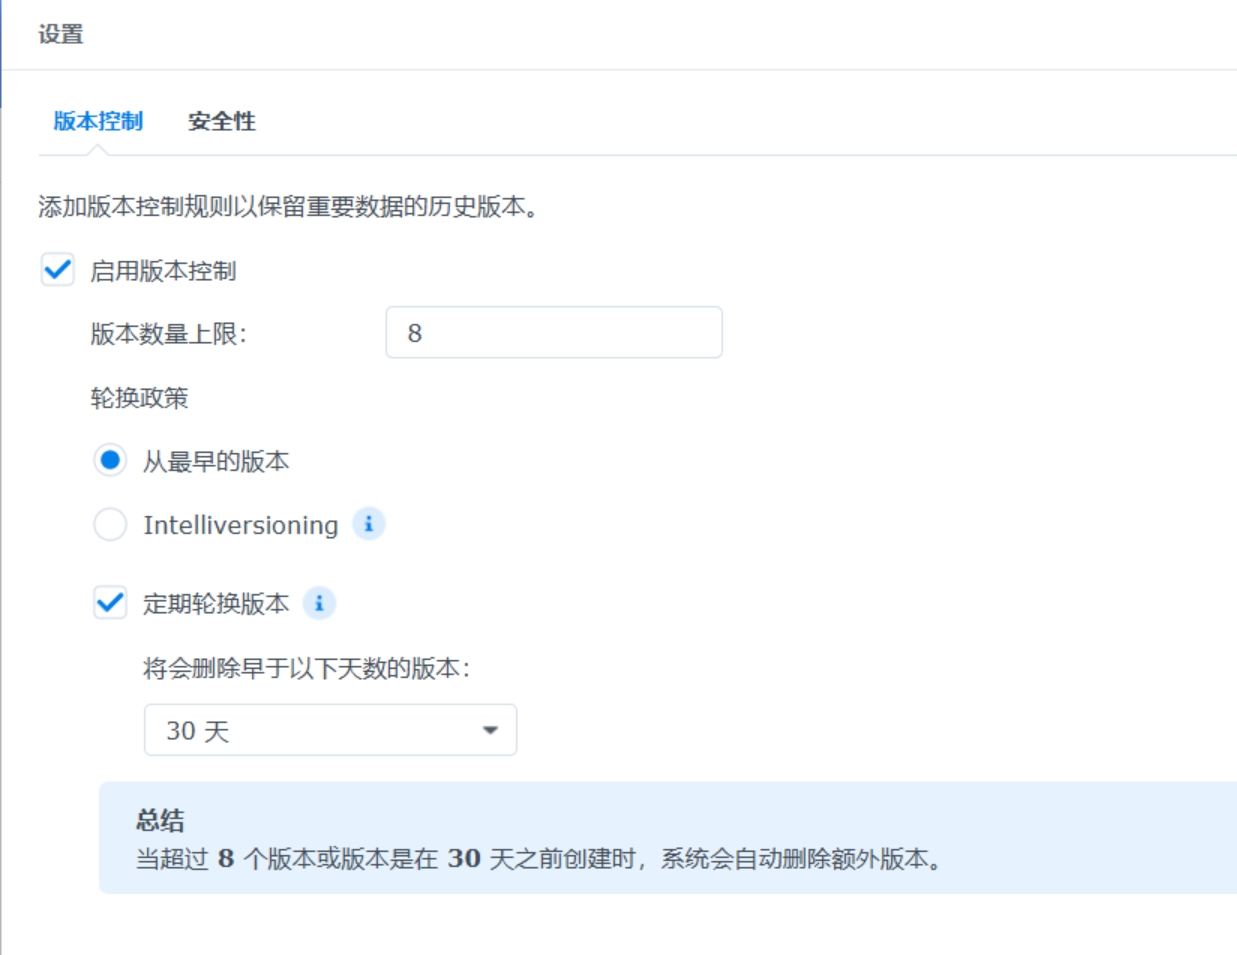
Task: Click the 添加版本控制规则 description text
Action: [288, 207]
